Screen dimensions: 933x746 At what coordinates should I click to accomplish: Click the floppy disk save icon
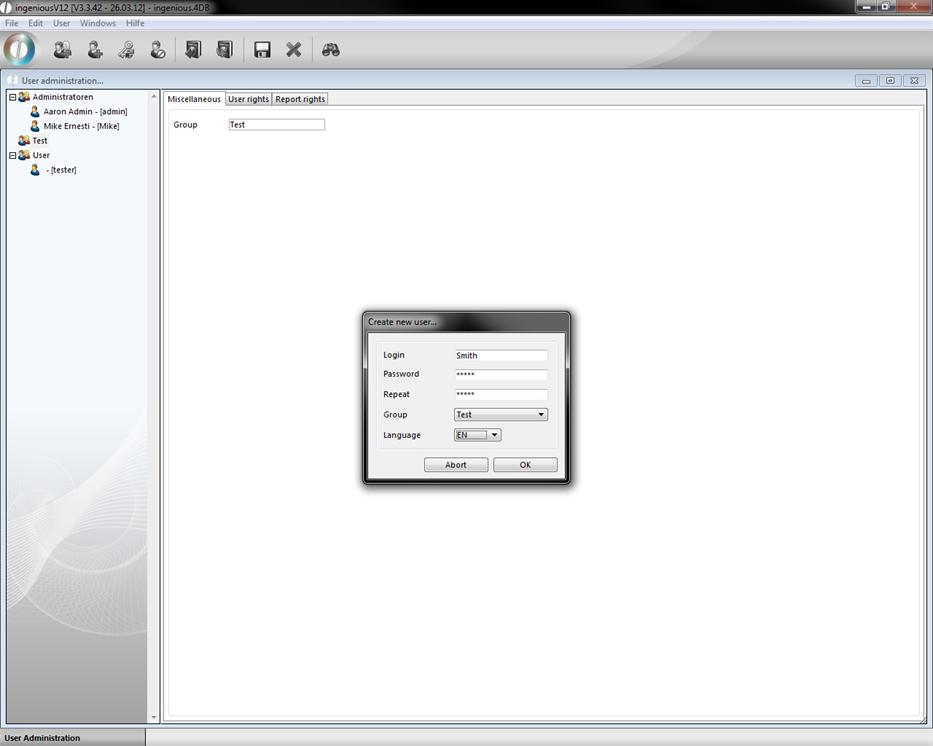click(262, 50)
